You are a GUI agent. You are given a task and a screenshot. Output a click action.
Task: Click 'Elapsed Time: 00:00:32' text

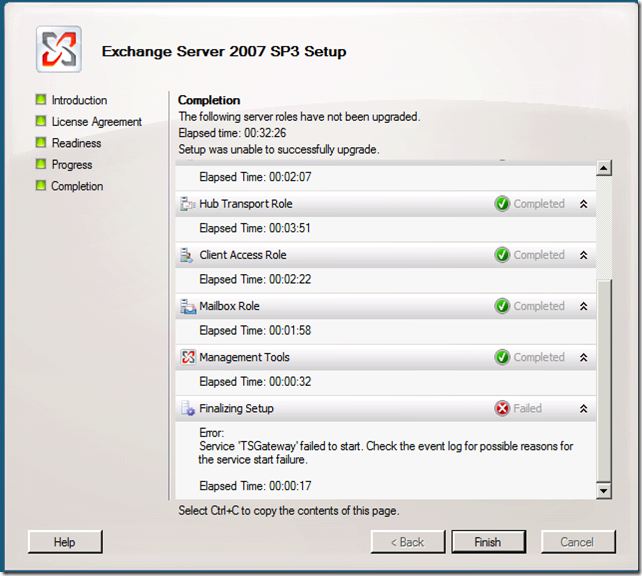click(255, 382)
